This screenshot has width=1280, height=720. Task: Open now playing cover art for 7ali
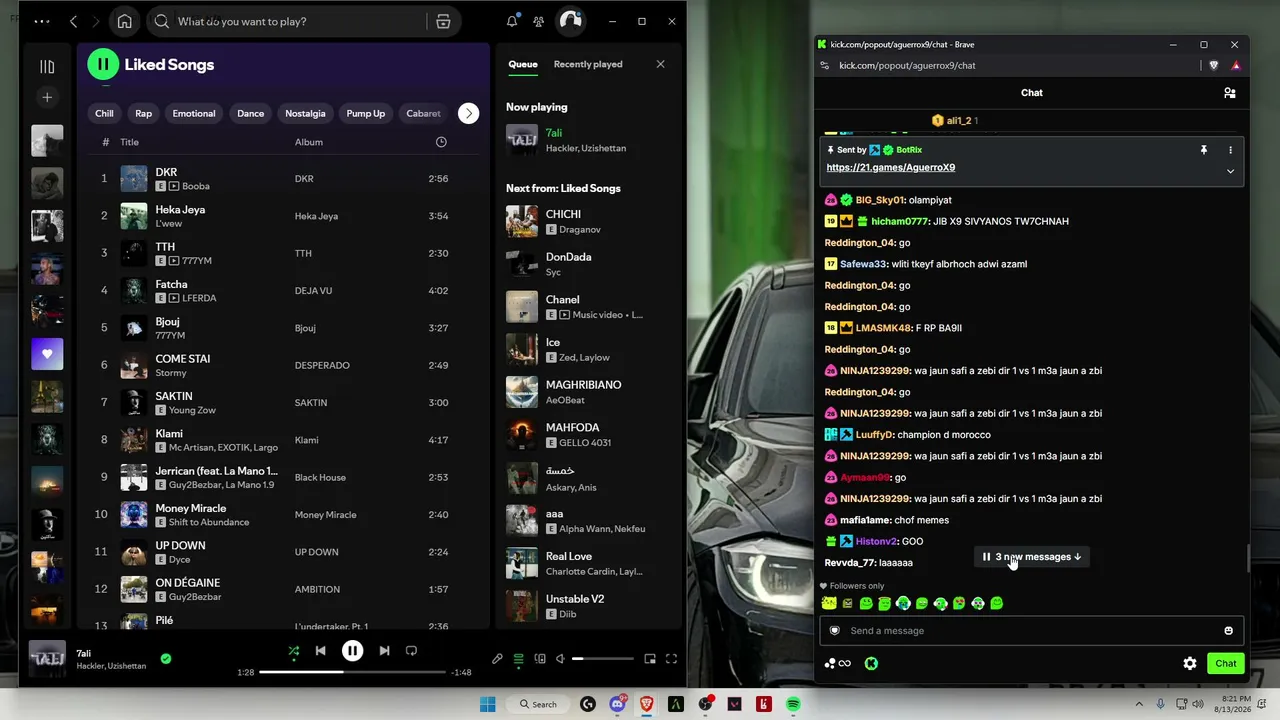(47, 658)
